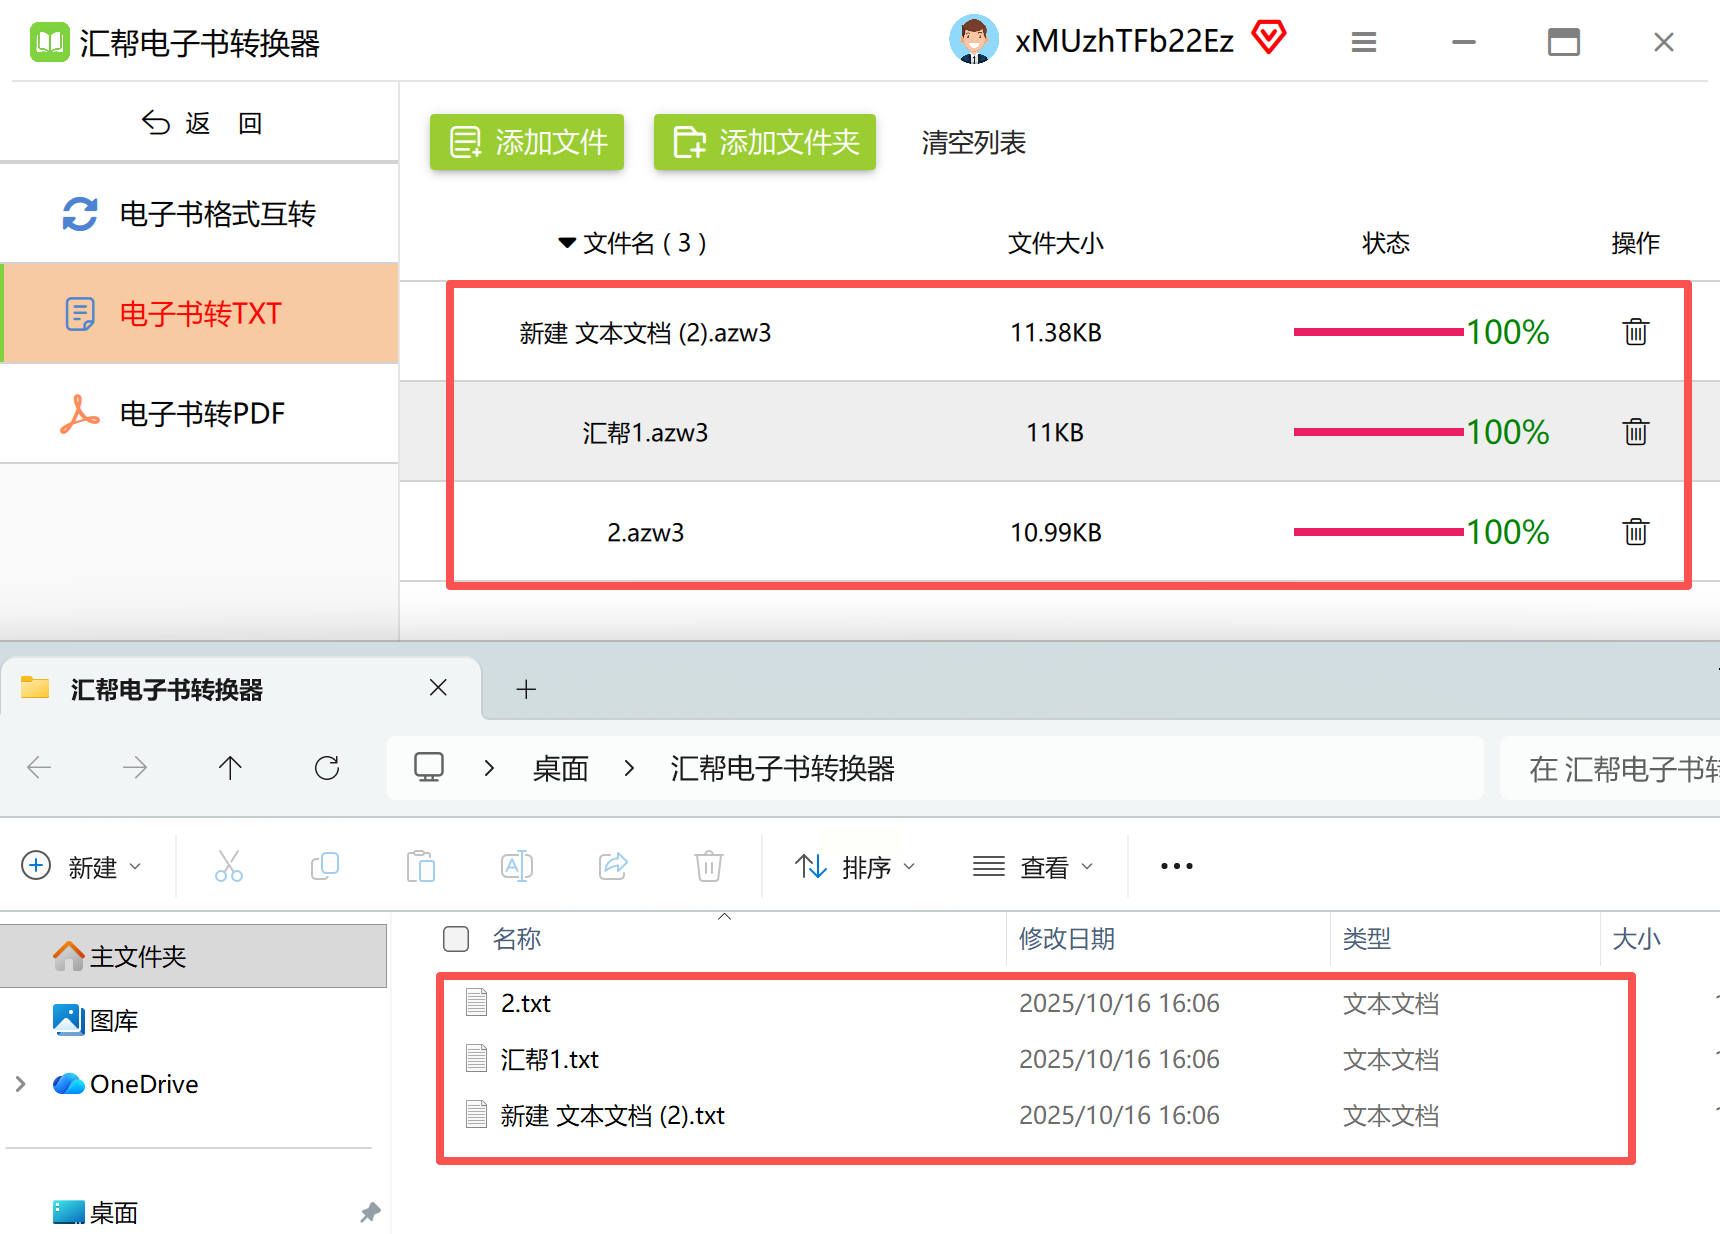Remove 2.azw3 using its trash icon
Screen dimensions: 1720x1234
tap(1635, 532)
